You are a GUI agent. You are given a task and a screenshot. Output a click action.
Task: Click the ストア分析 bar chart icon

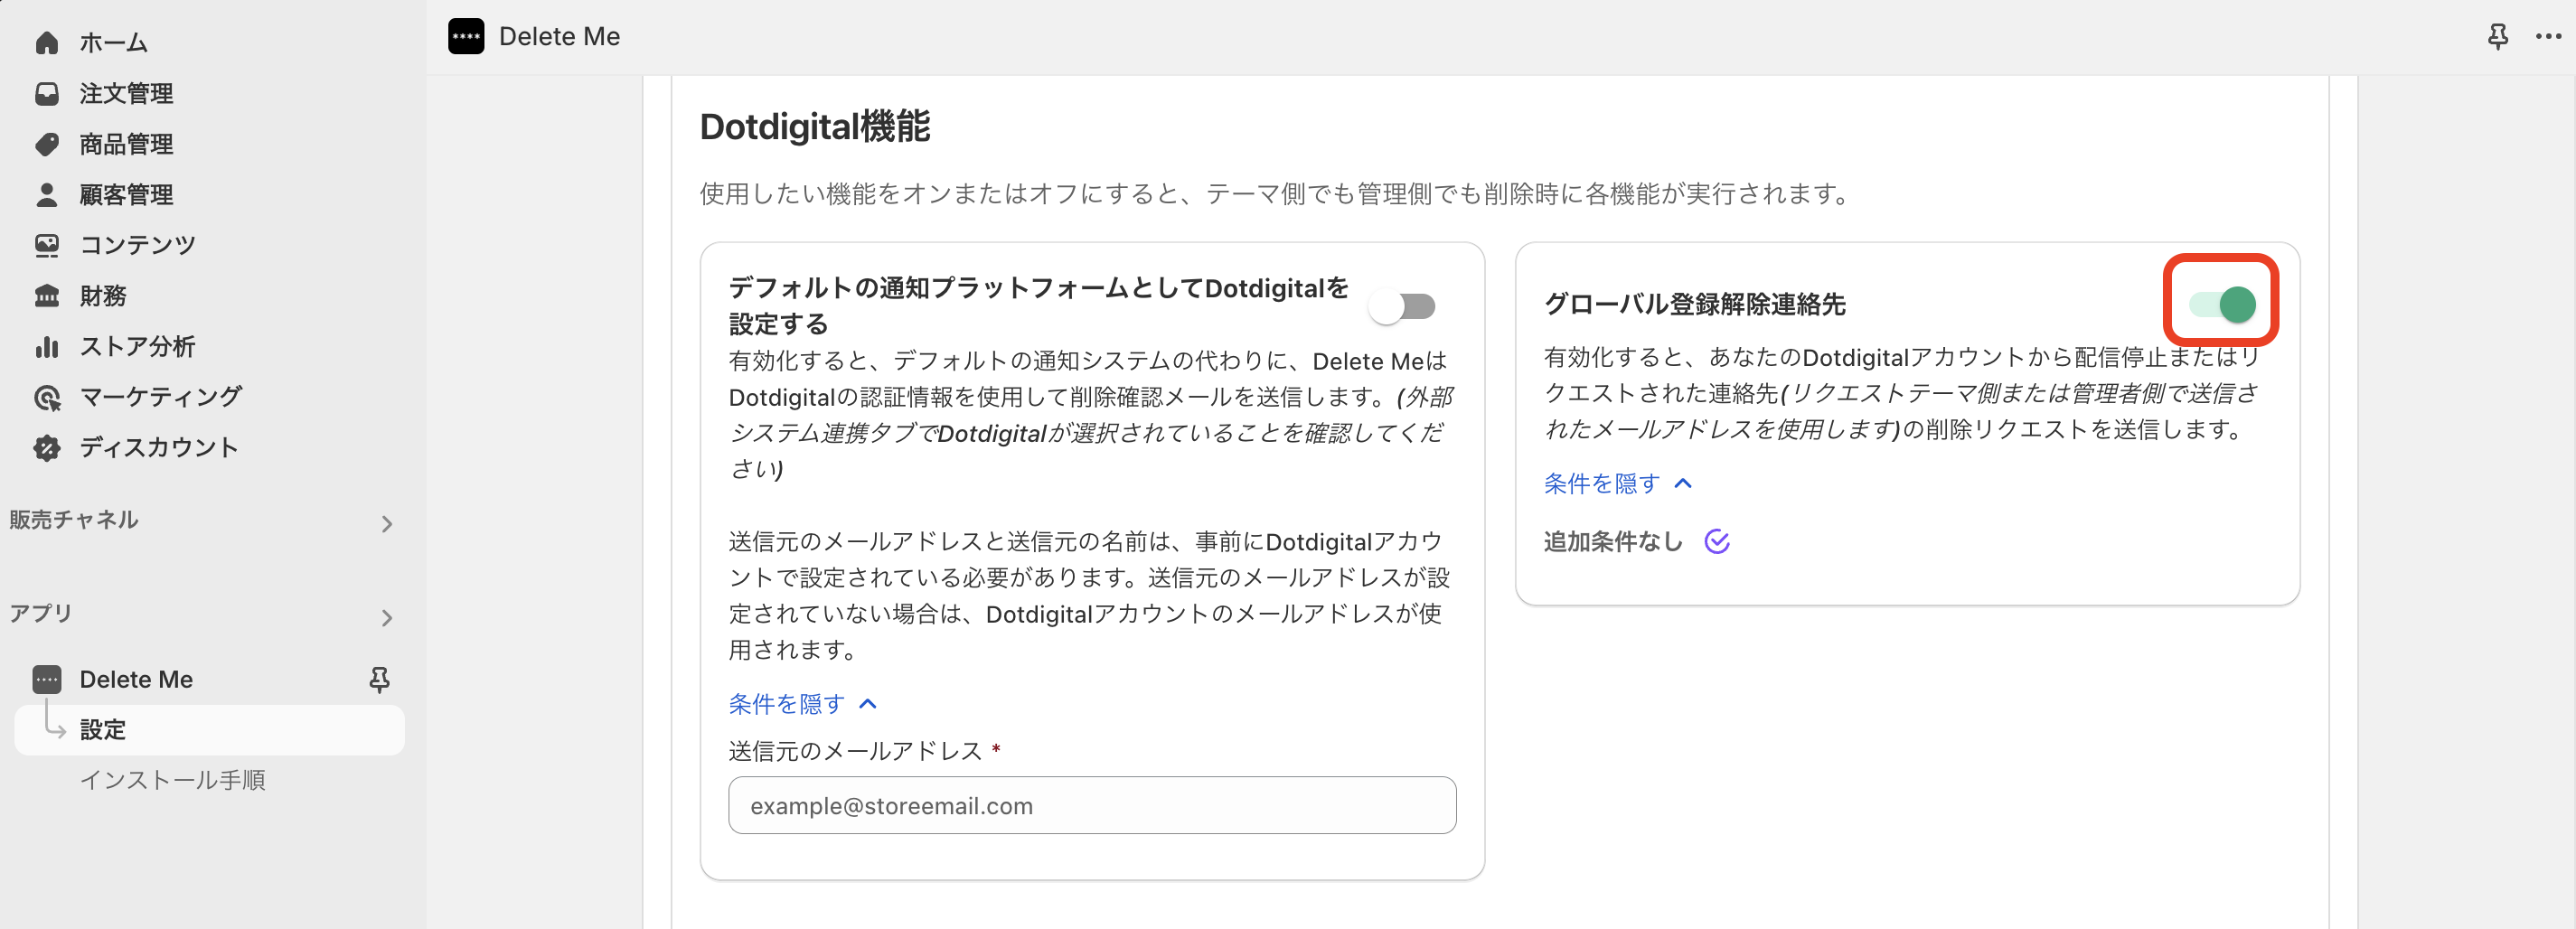coord(47,346)
